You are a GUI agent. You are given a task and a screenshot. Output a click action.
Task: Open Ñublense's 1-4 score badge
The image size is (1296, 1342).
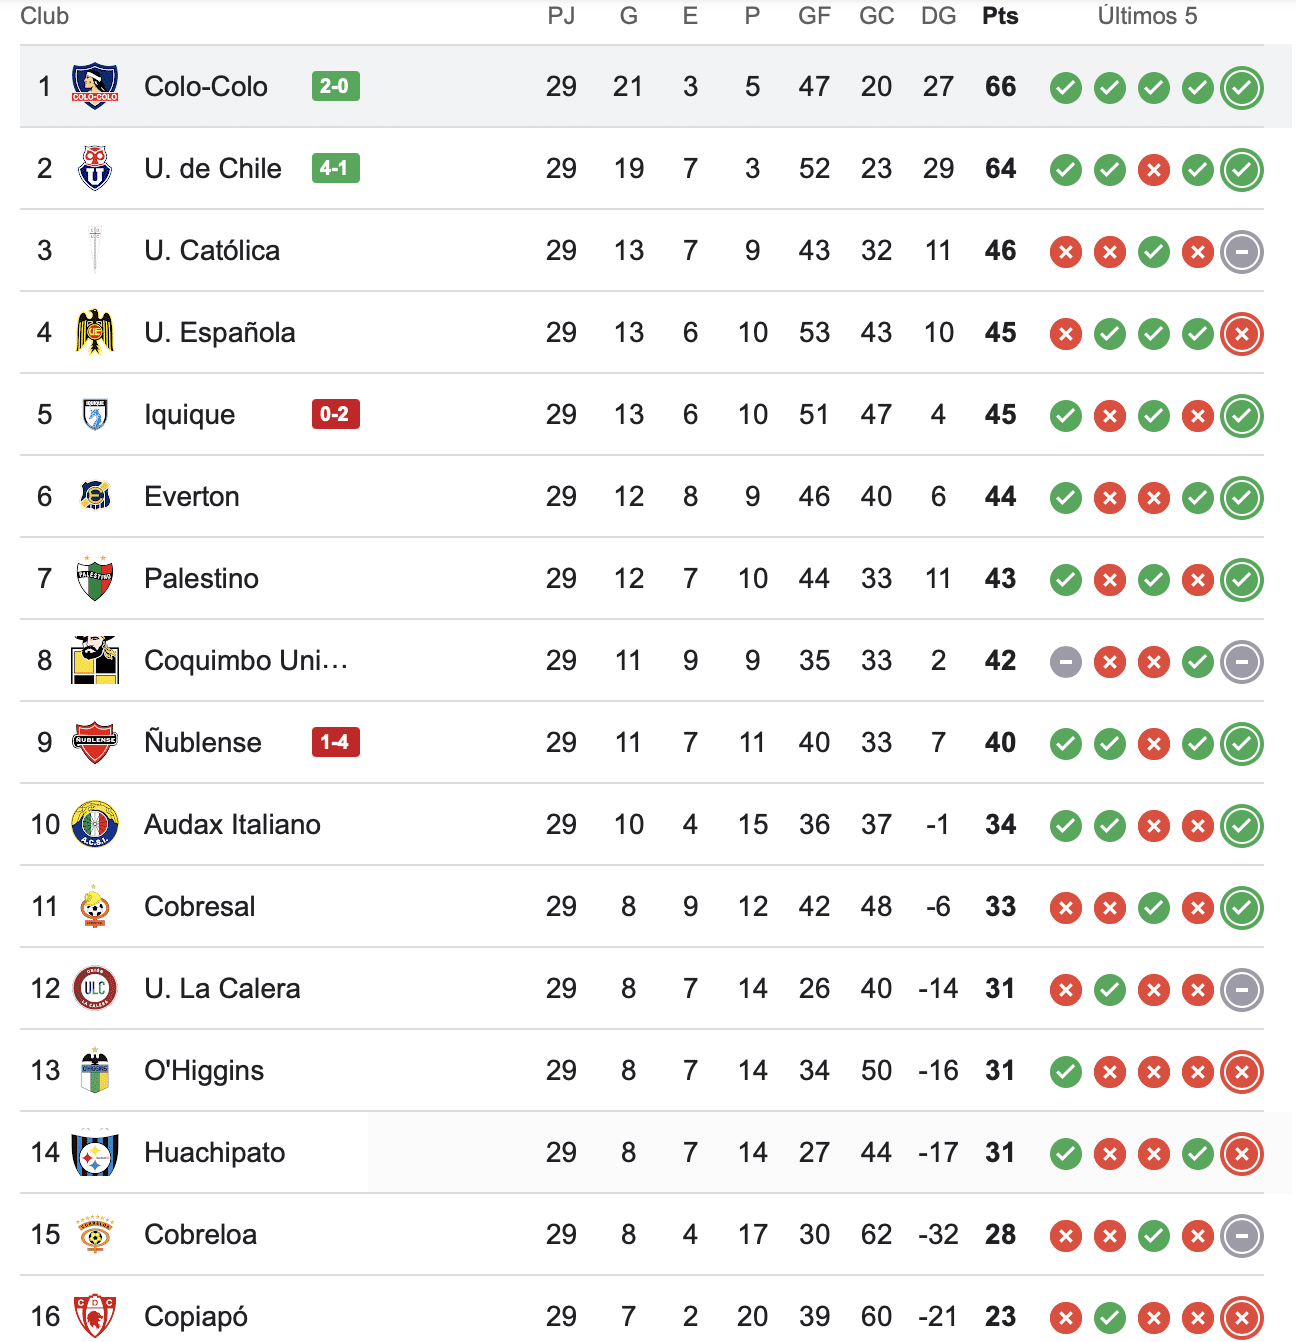pos(335,743)
